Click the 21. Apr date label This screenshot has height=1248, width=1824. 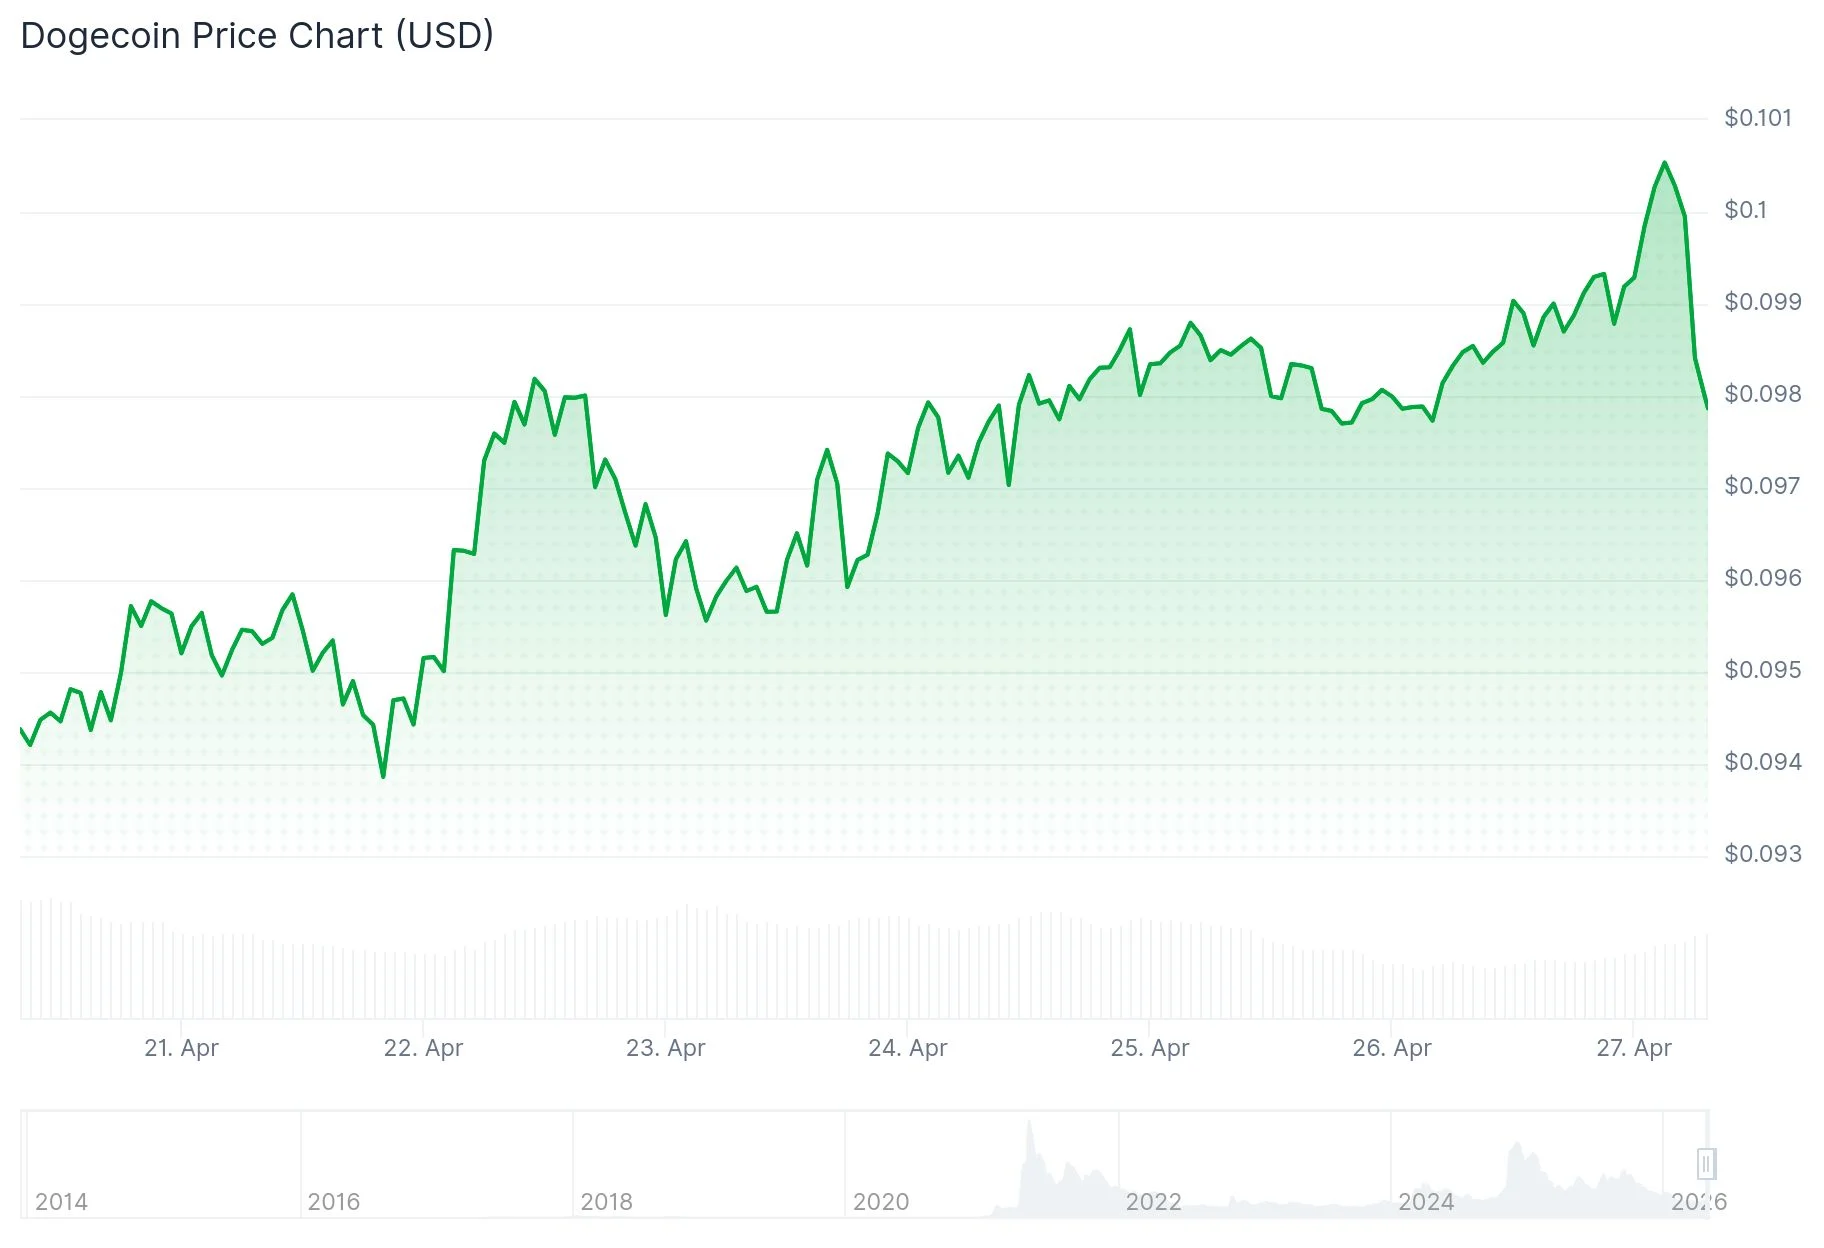click(x=181, y=1048)
